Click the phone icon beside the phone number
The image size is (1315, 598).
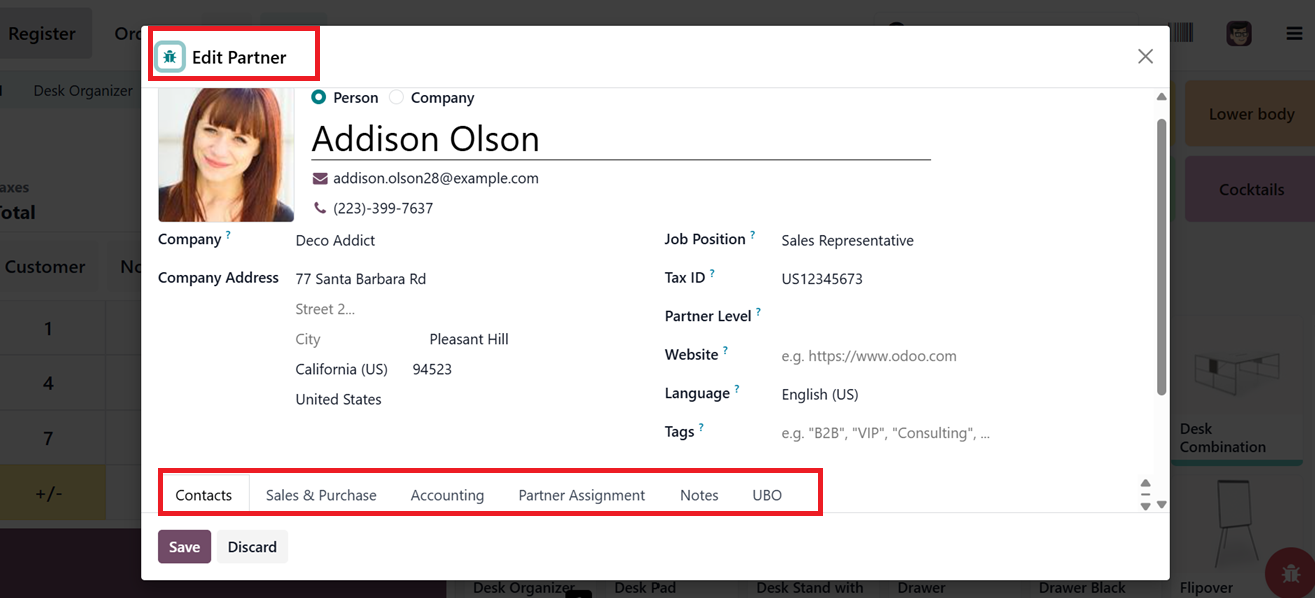tap(320, 209)
